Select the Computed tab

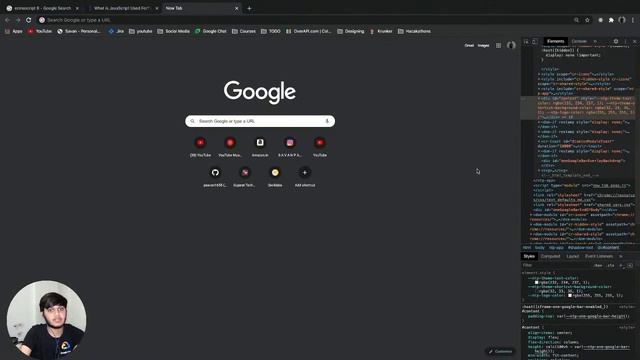(x=551, y=256)
